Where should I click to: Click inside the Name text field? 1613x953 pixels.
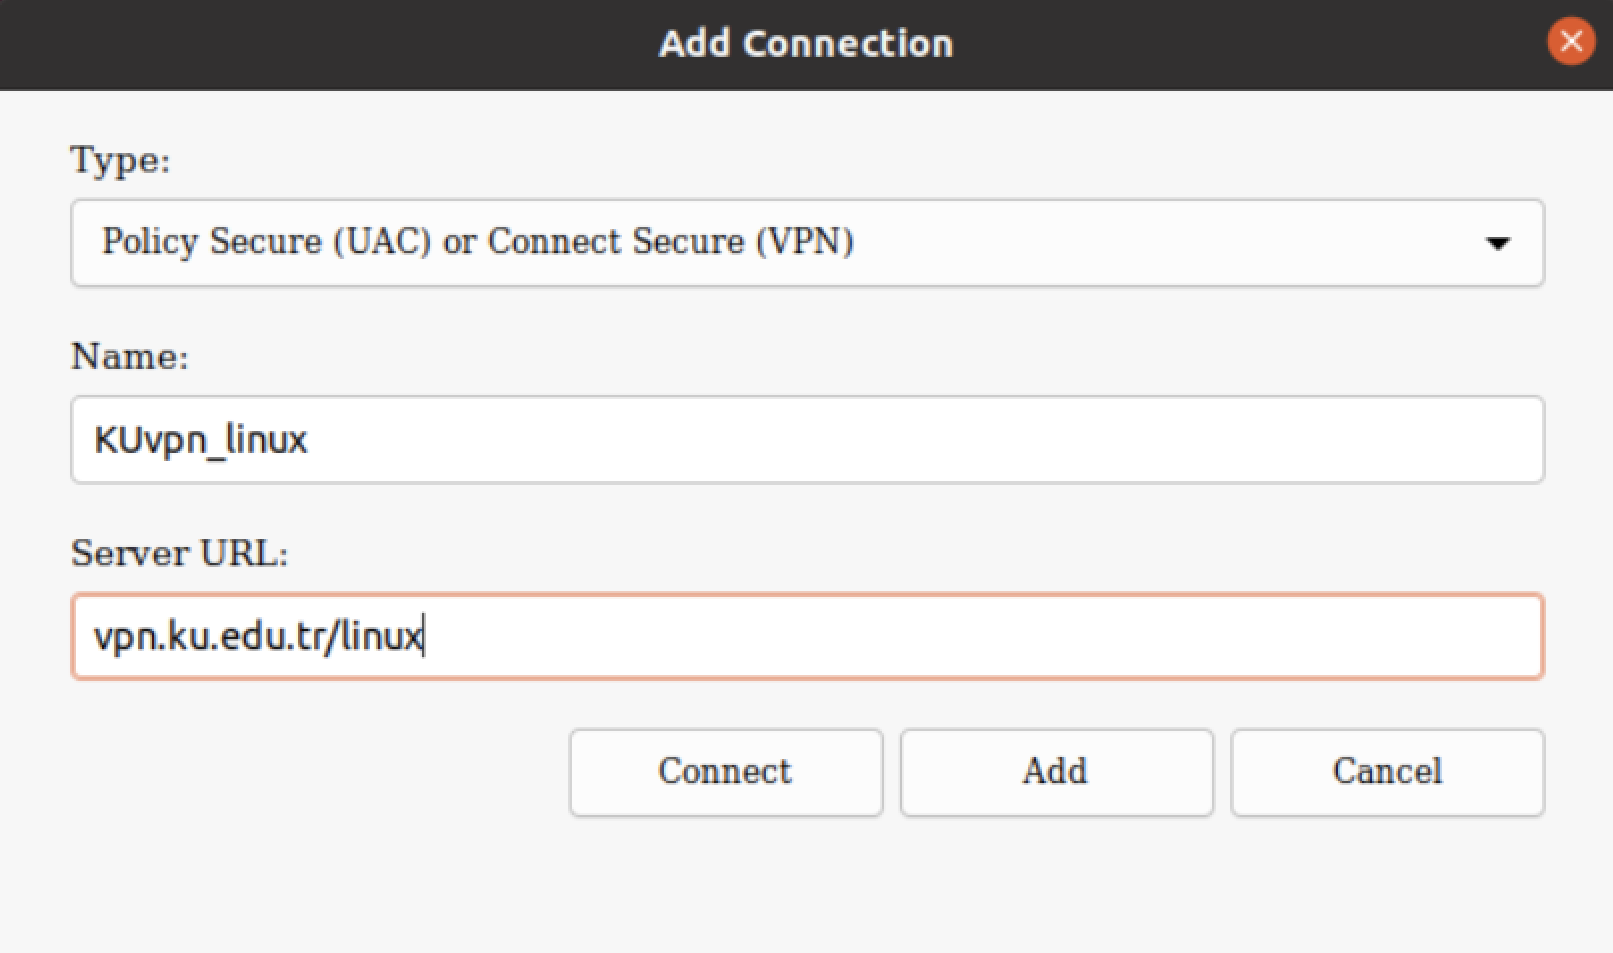806,439
